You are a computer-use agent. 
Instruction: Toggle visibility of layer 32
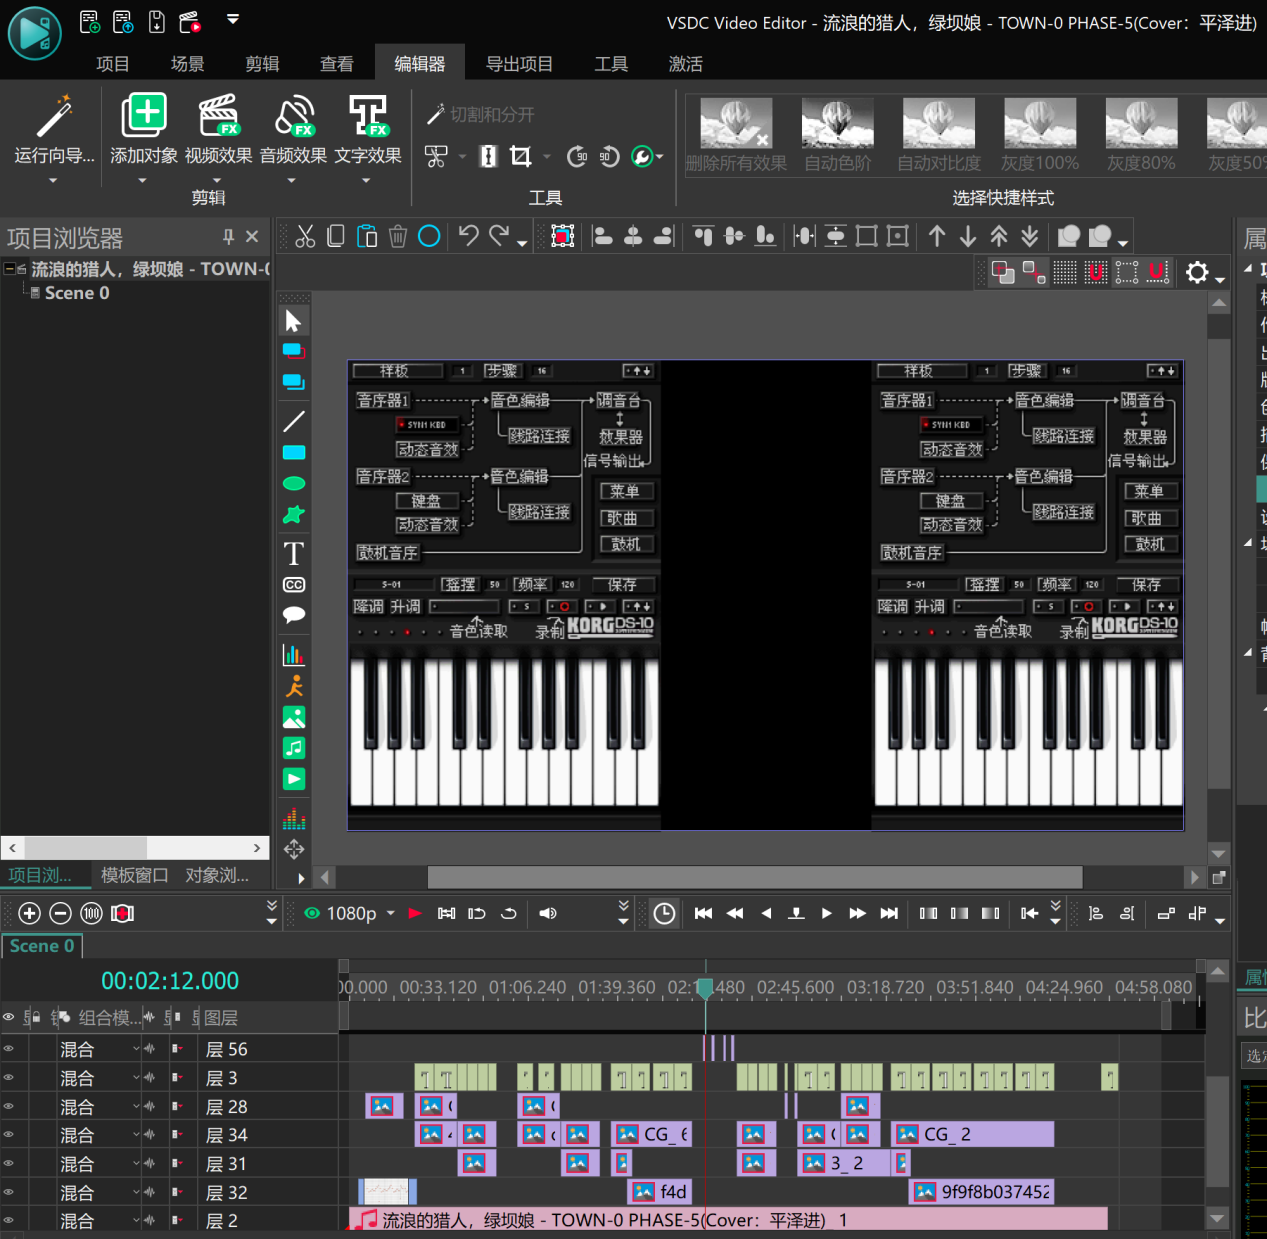point(9,1192)
